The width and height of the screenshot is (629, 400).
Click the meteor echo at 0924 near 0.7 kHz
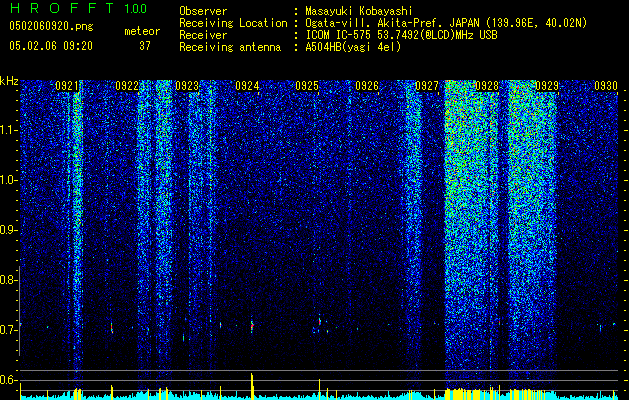click(x=252, y=325)
